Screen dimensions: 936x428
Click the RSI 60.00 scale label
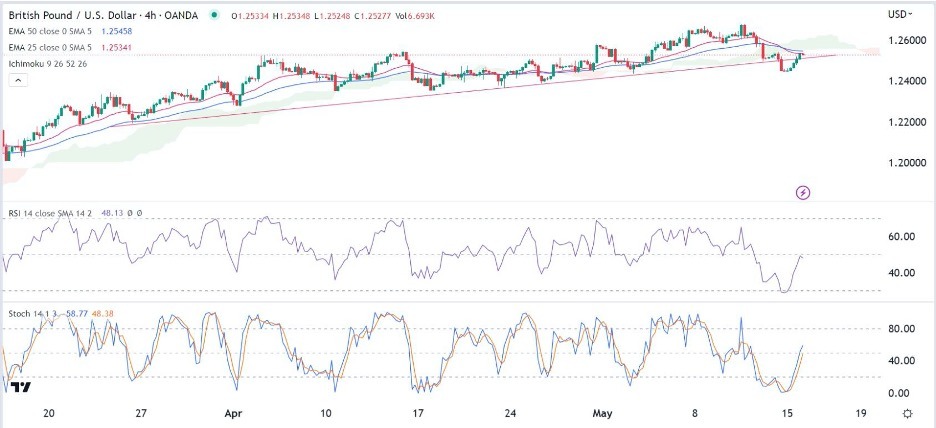point(902,237)
